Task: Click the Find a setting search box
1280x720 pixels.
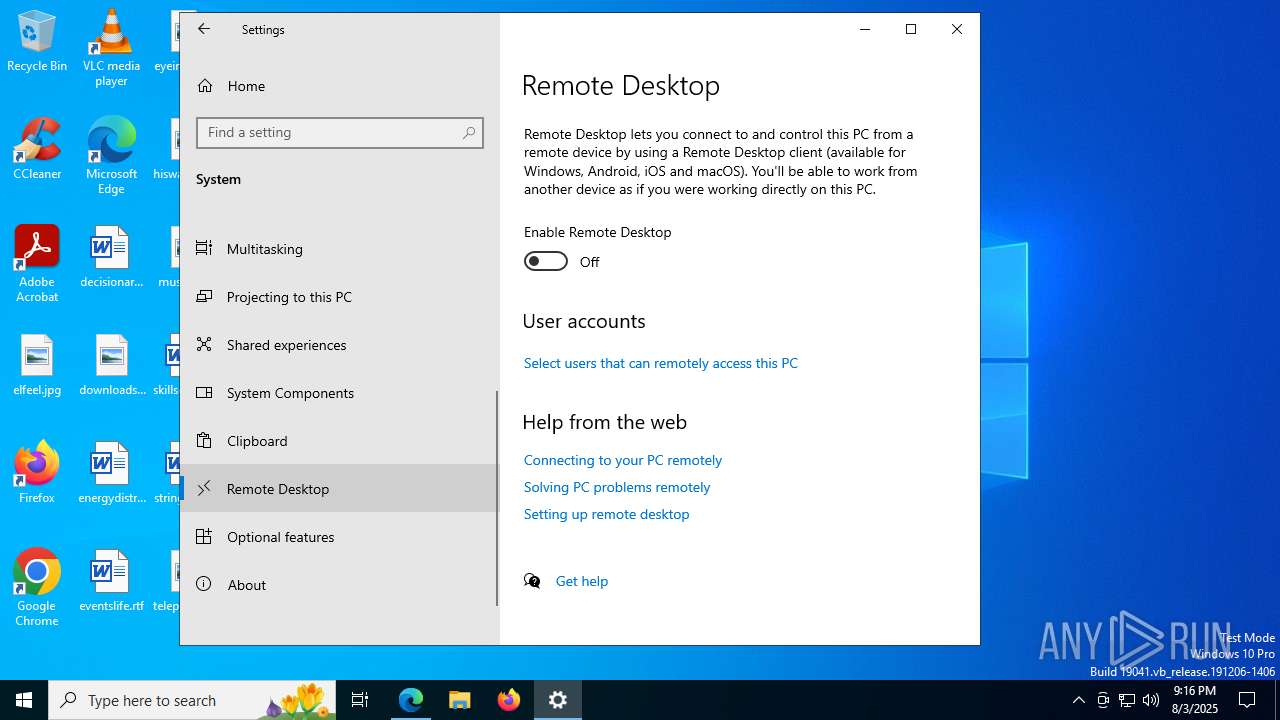Action: click(340, 133)
